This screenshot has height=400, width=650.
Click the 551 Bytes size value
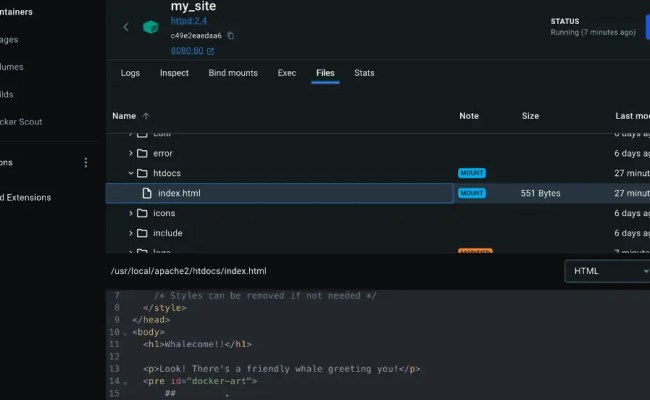[x=541, y=193]
